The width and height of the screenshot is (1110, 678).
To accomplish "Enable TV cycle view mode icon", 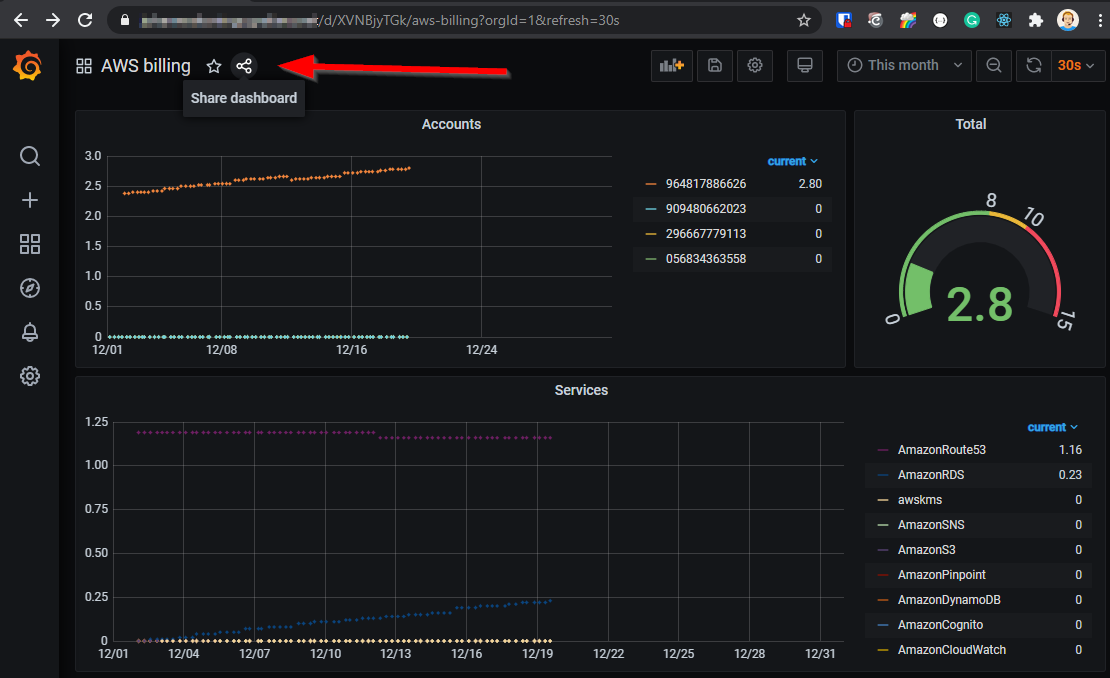I will [x=804, y=65].
